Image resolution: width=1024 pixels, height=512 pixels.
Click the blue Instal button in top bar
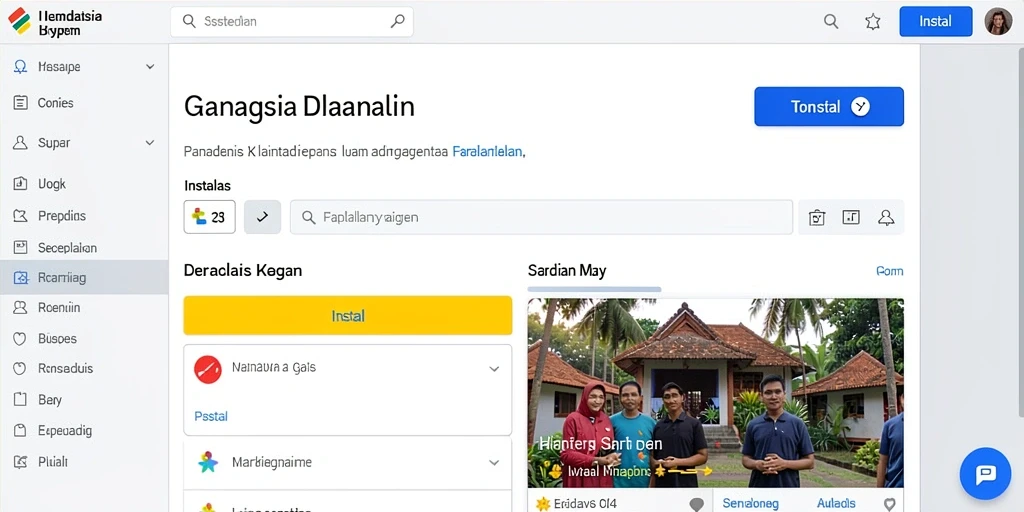click(935, 22)
